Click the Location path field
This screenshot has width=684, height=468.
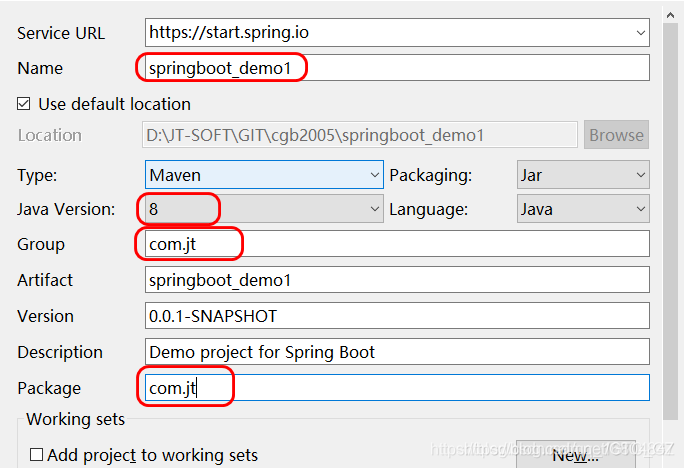click(360, 135)
